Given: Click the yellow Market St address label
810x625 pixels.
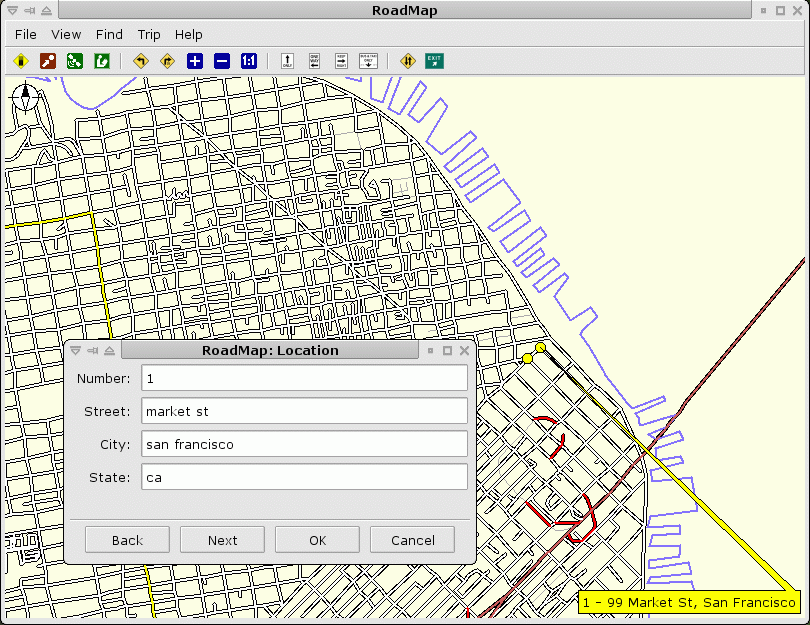Looking at the screenshot, I should coord(689,602).
